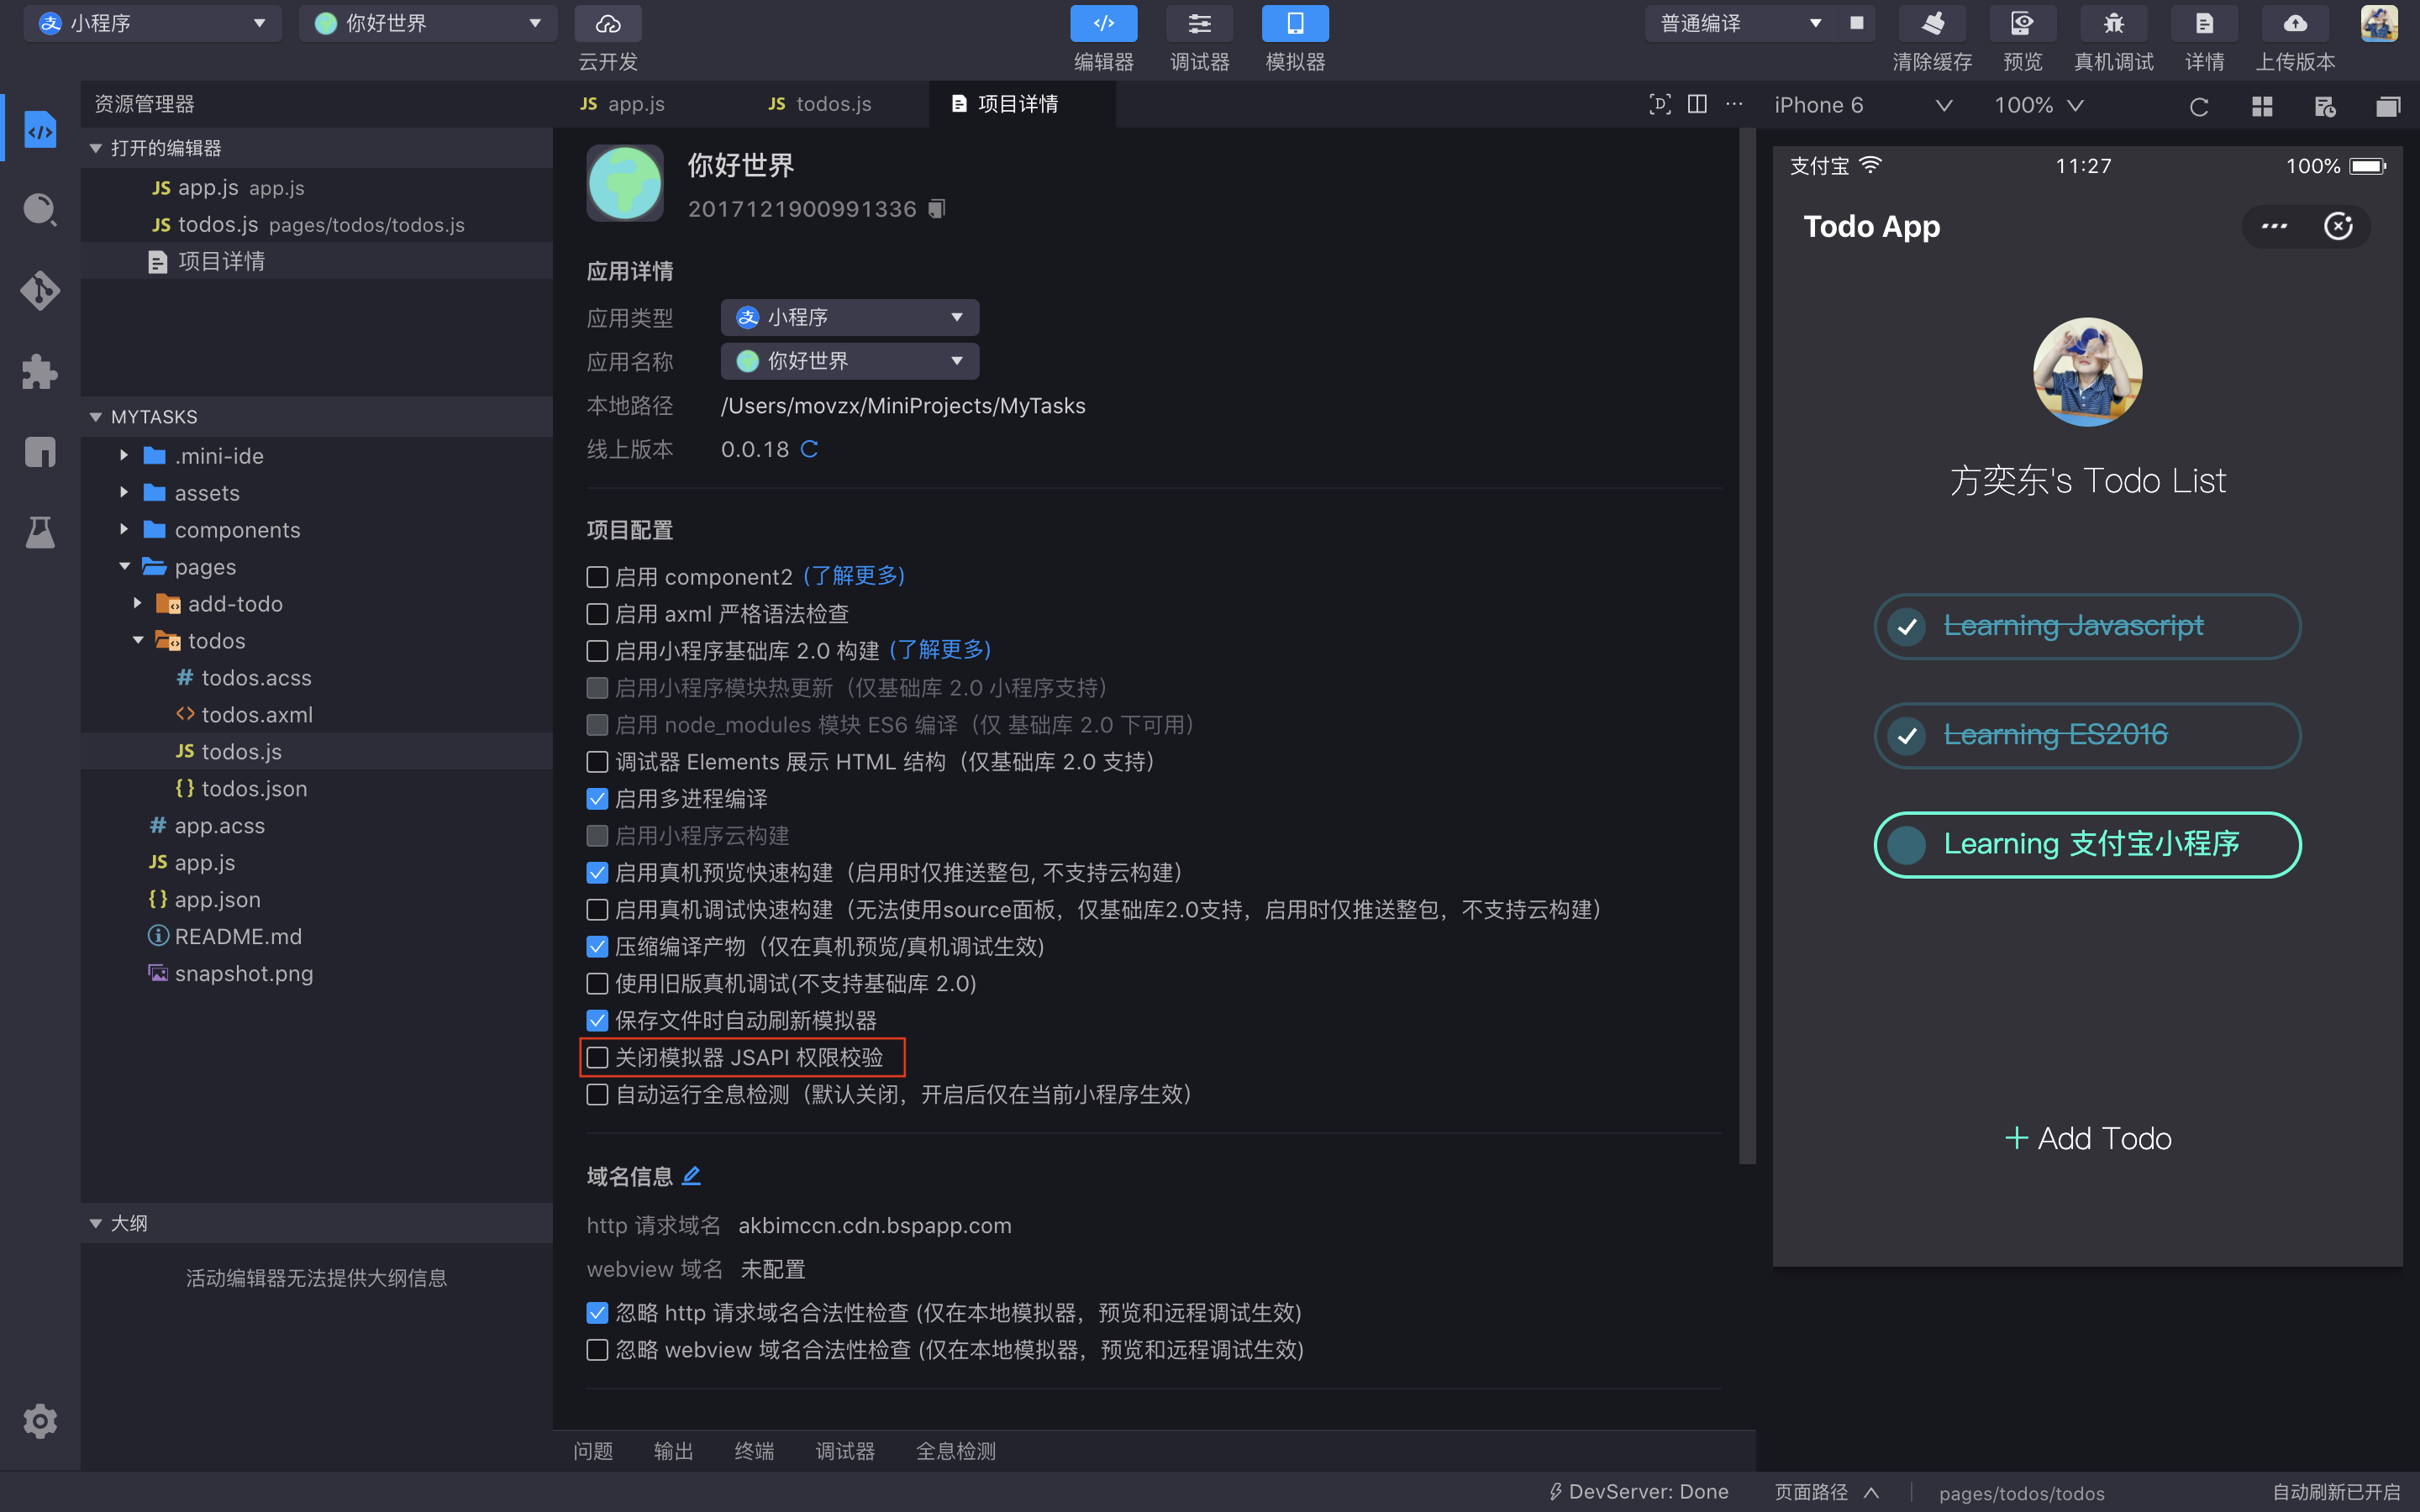Open the 小程序 dropdown in top toolbar

(x=152, y=23)
